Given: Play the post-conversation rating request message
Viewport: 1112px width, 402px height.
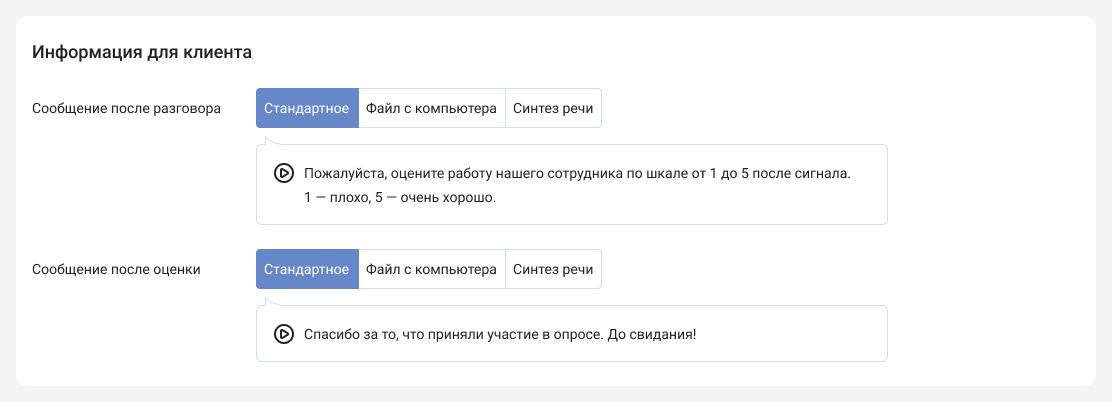Looking at the screenshot, I should click(283, 173).
